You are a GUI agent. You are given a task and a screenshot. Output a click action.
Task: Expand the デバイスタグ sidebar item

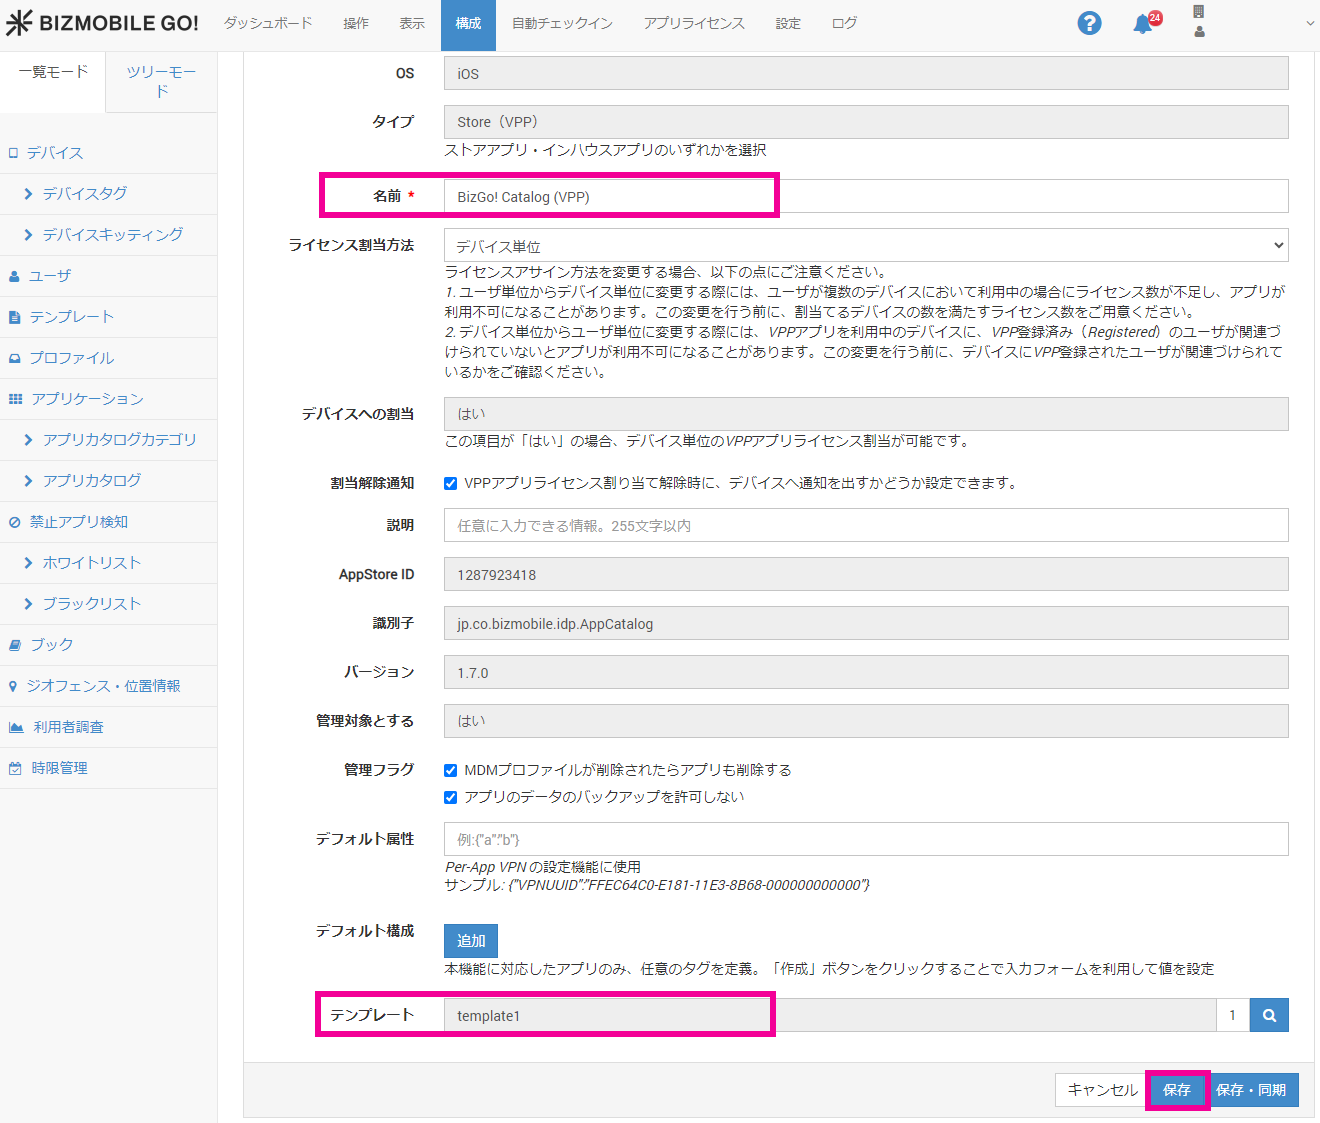[84, 194]
